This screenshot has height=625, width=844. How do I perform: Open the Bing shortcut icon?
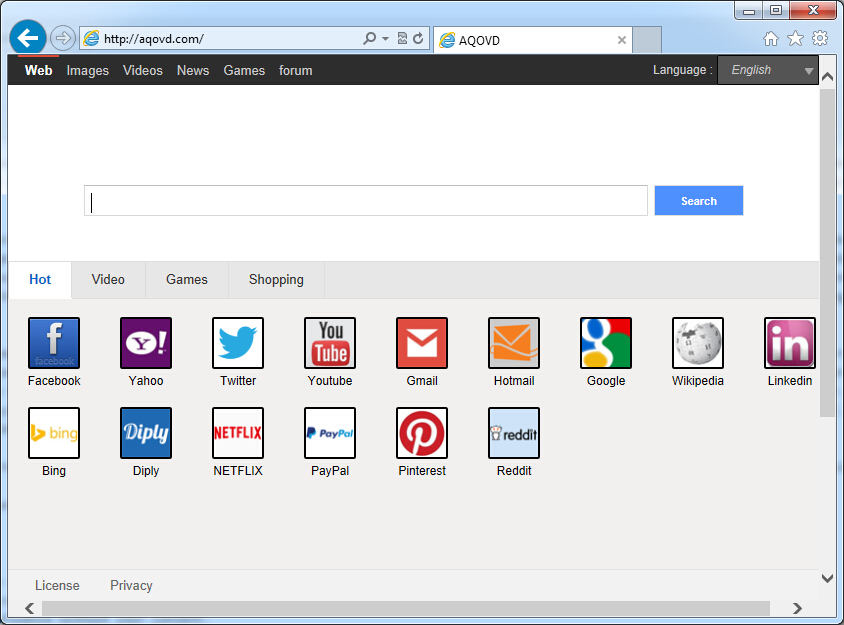[x=54, y=433]
